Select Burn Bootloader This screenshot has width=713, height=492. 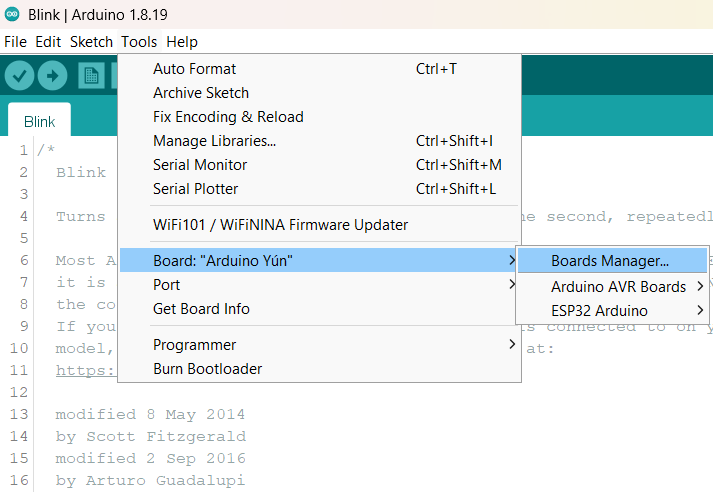[x=319, y=369]
